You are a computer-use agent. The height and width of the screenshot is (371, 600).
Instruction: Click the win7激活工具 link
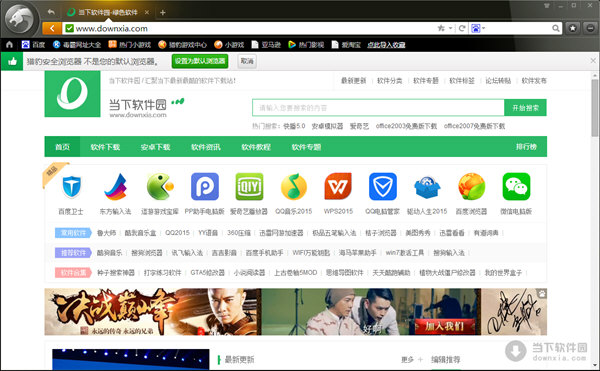405,253
